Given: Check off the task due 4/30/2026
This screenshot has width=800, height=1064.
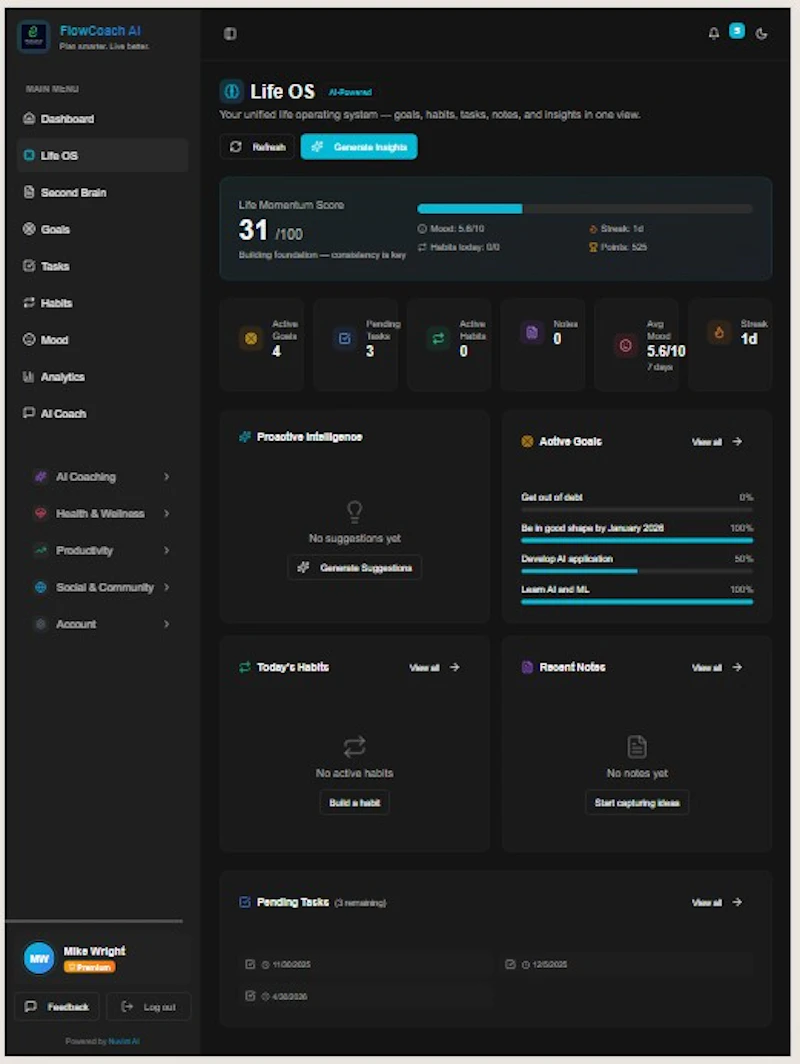Looking at the screenshot, I should click(250, 995).
